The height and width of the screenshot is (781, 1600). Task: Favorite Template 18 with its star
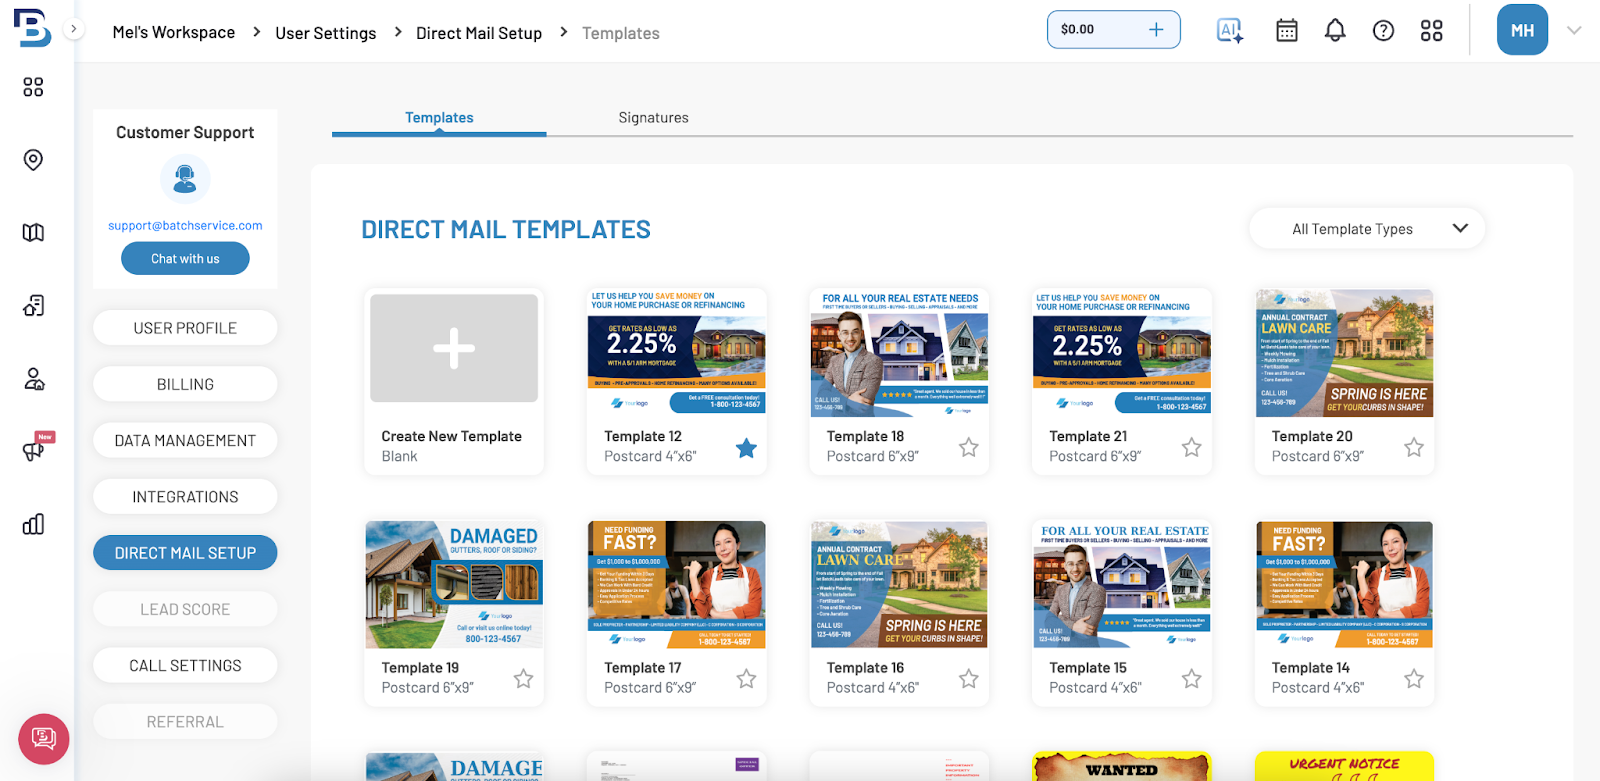click(x=969, y=447)
